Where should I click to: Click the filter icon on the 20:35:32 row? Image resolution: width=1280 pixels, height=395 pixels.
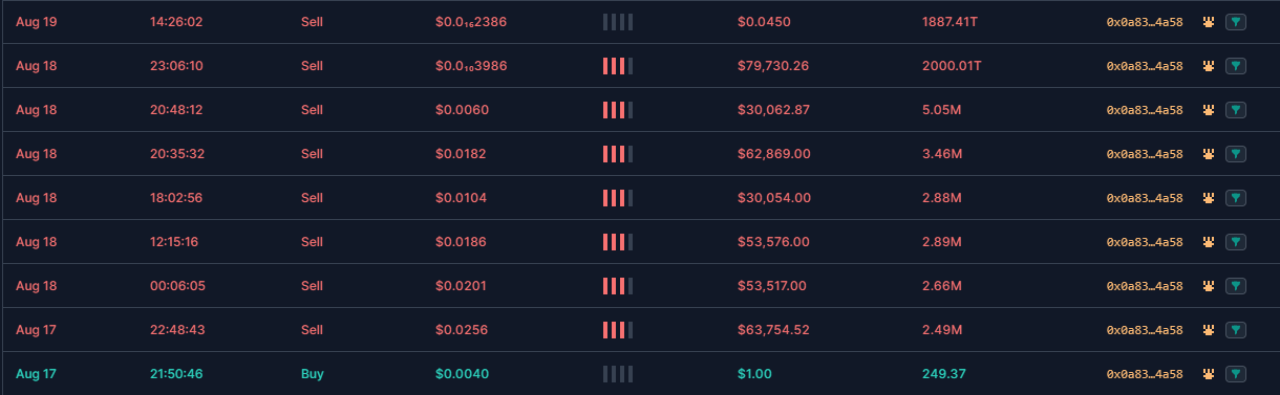pos(1236,154)
